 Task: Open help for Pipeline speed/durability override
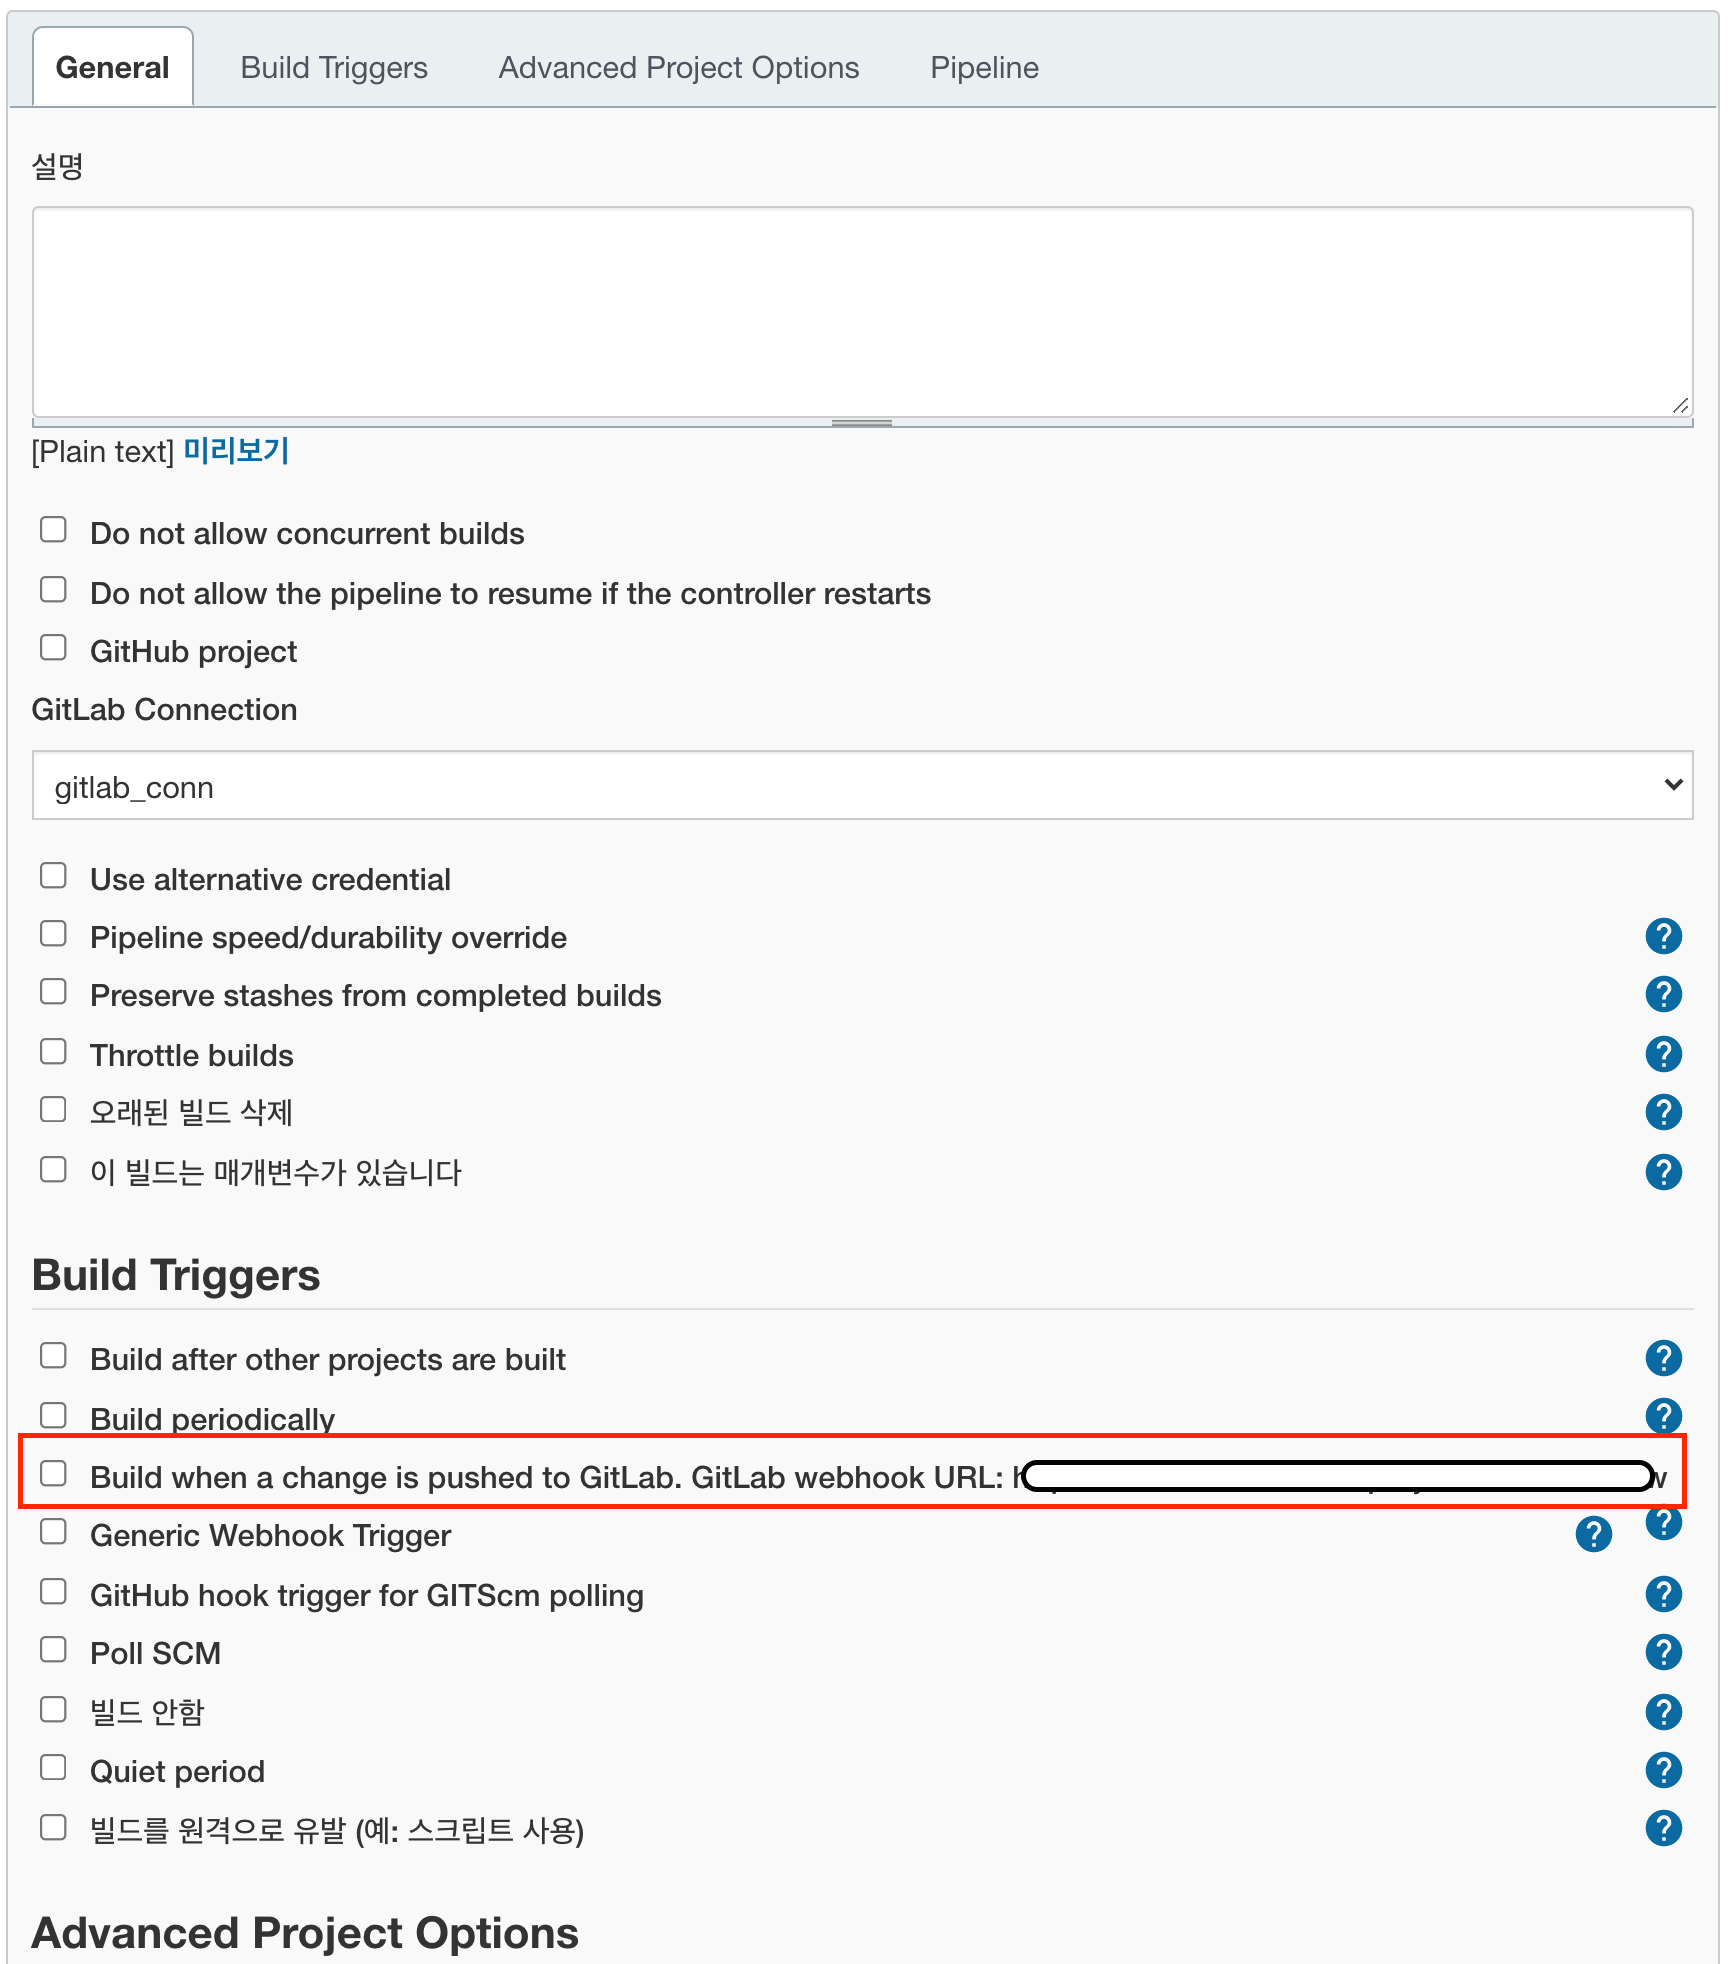coord(1663,936)
